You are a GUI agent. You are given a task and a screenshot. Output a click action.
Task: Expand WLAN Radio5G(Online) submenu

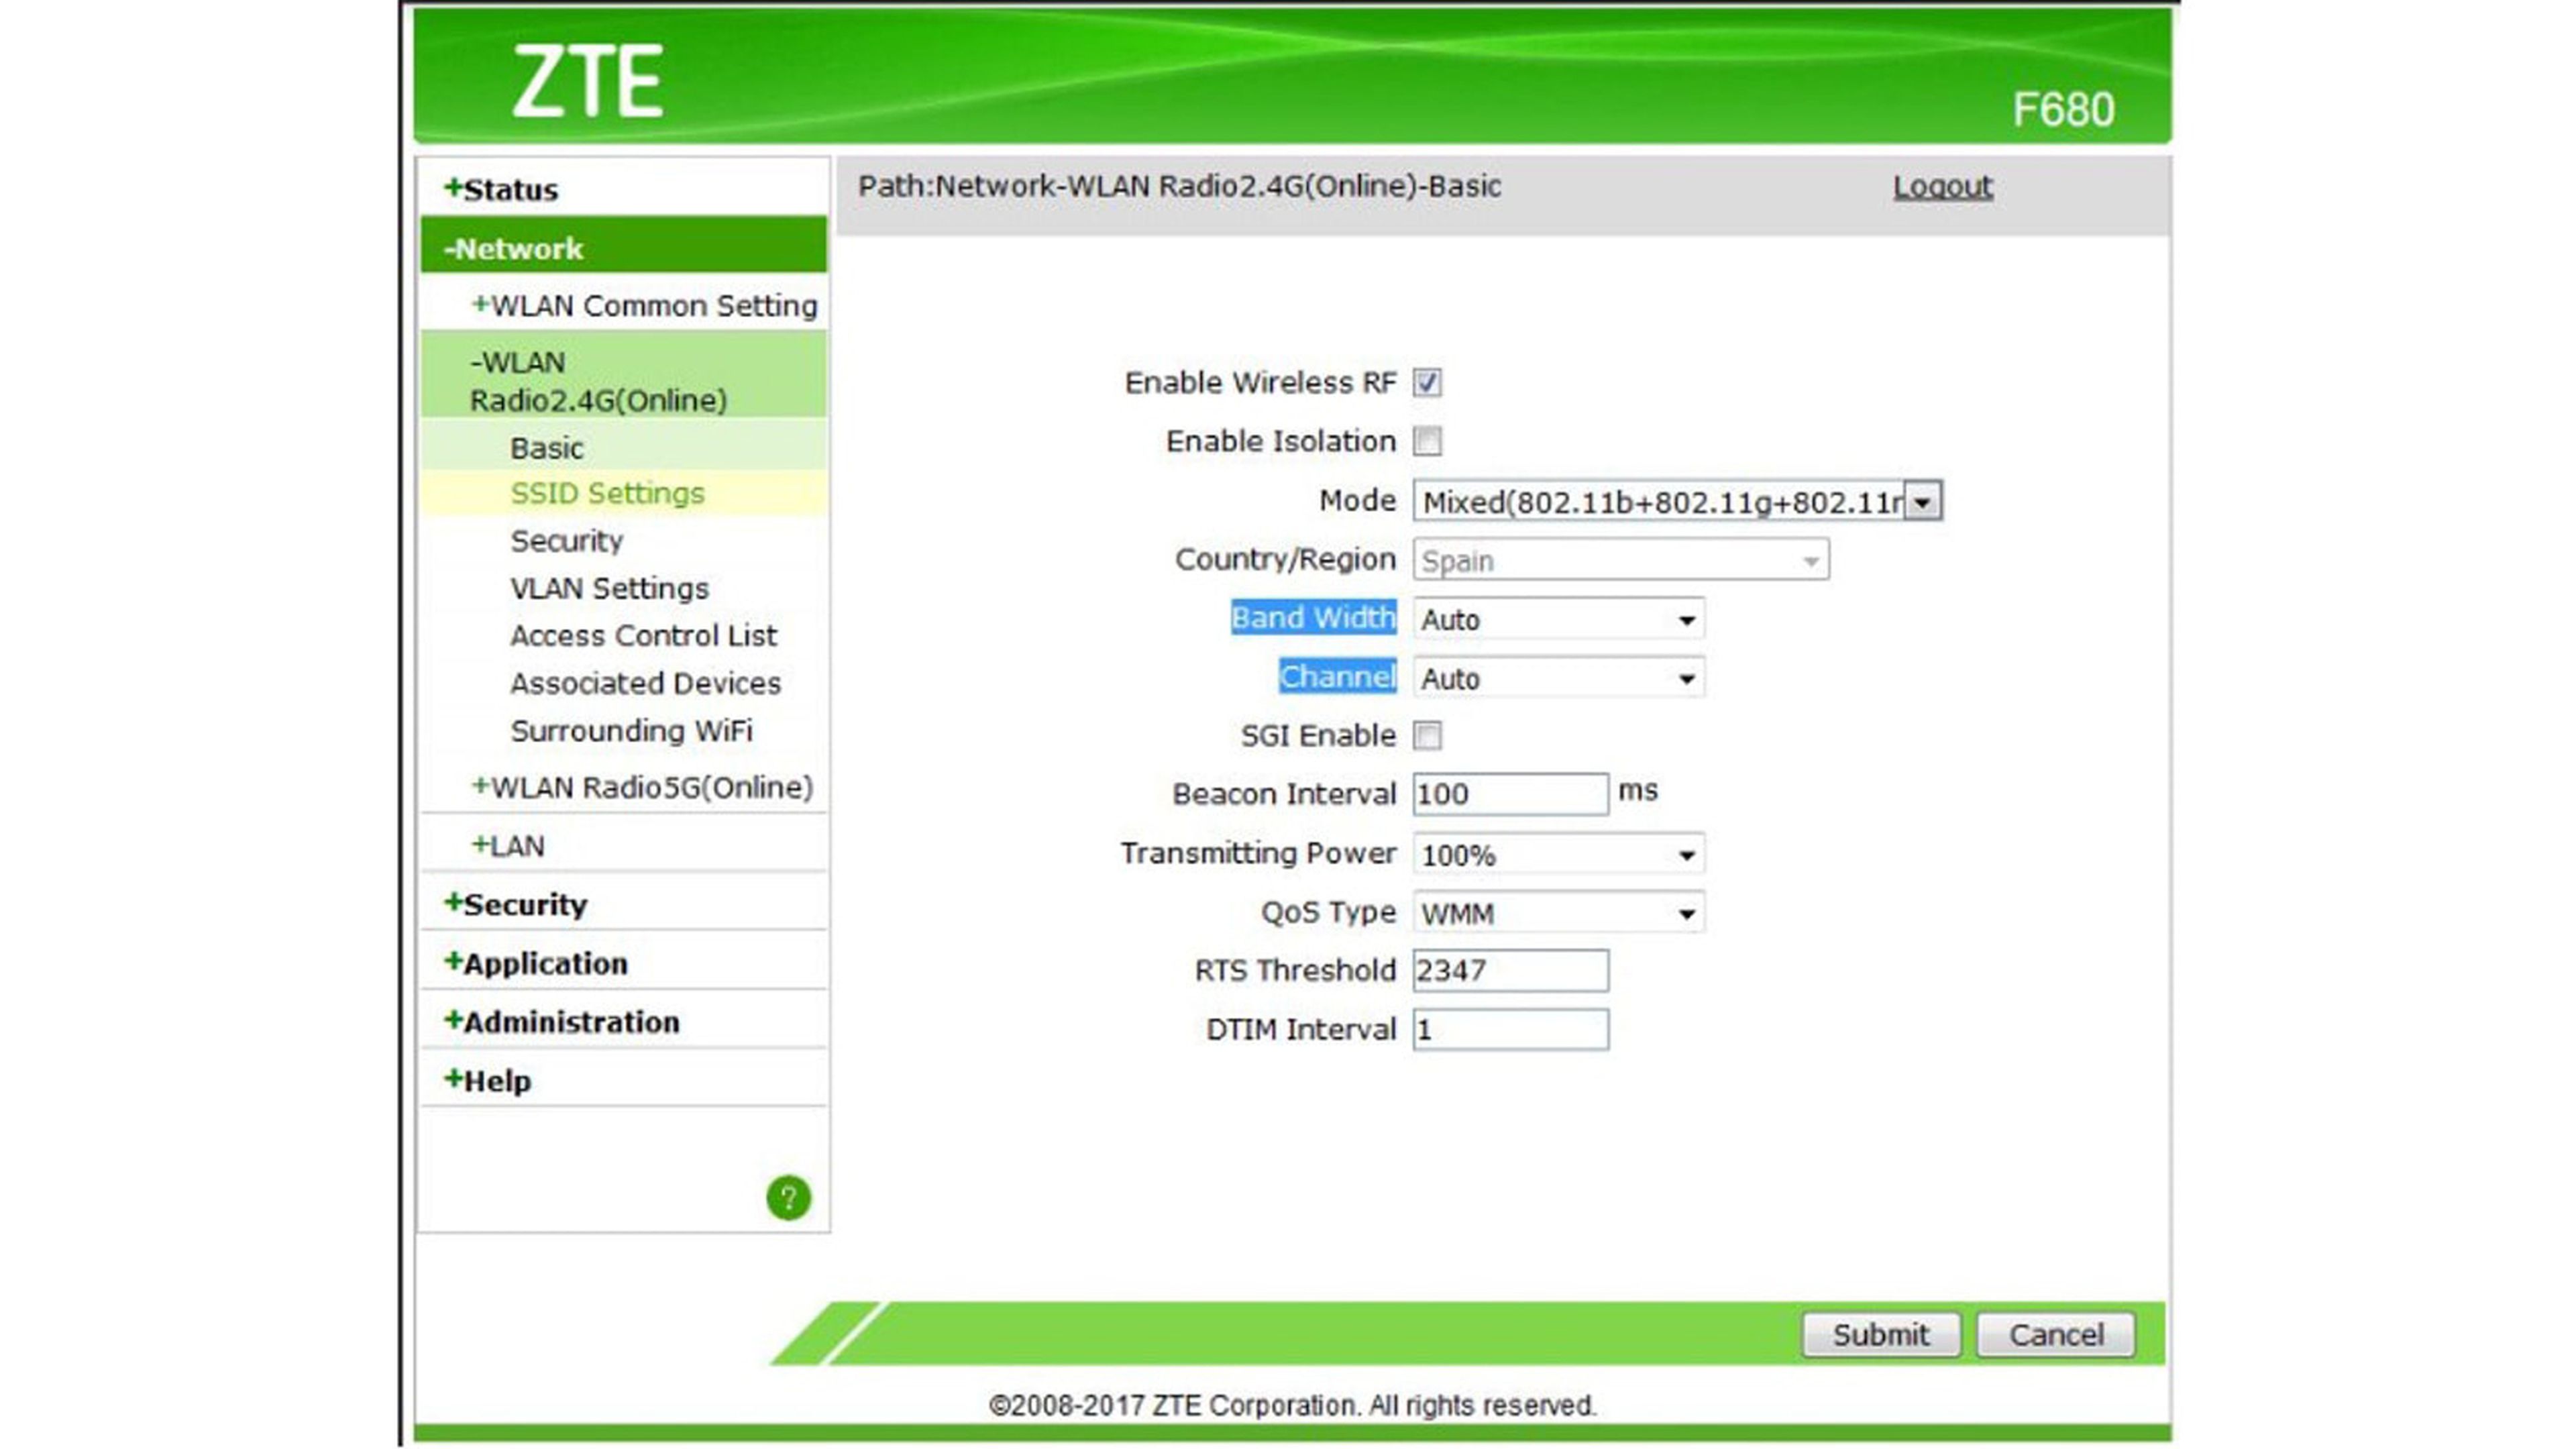[642, 787]
